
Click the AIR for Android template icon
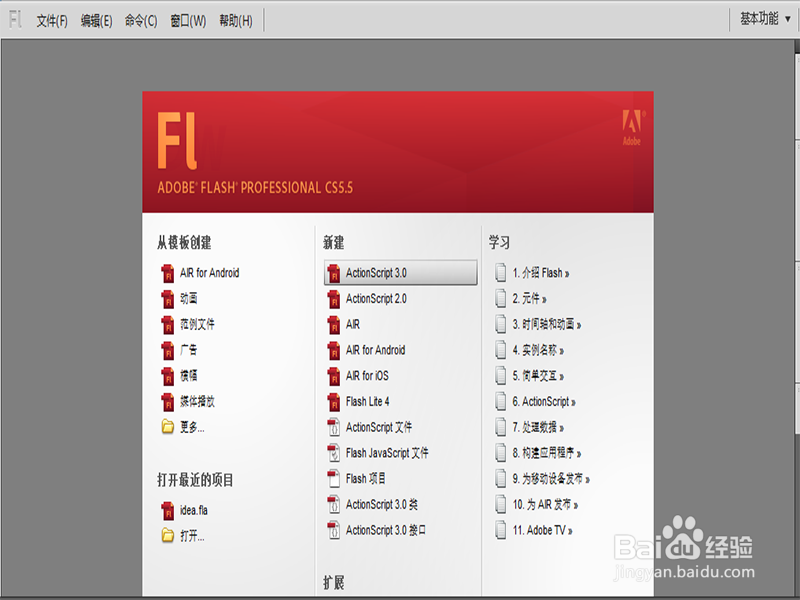[167, 273]
